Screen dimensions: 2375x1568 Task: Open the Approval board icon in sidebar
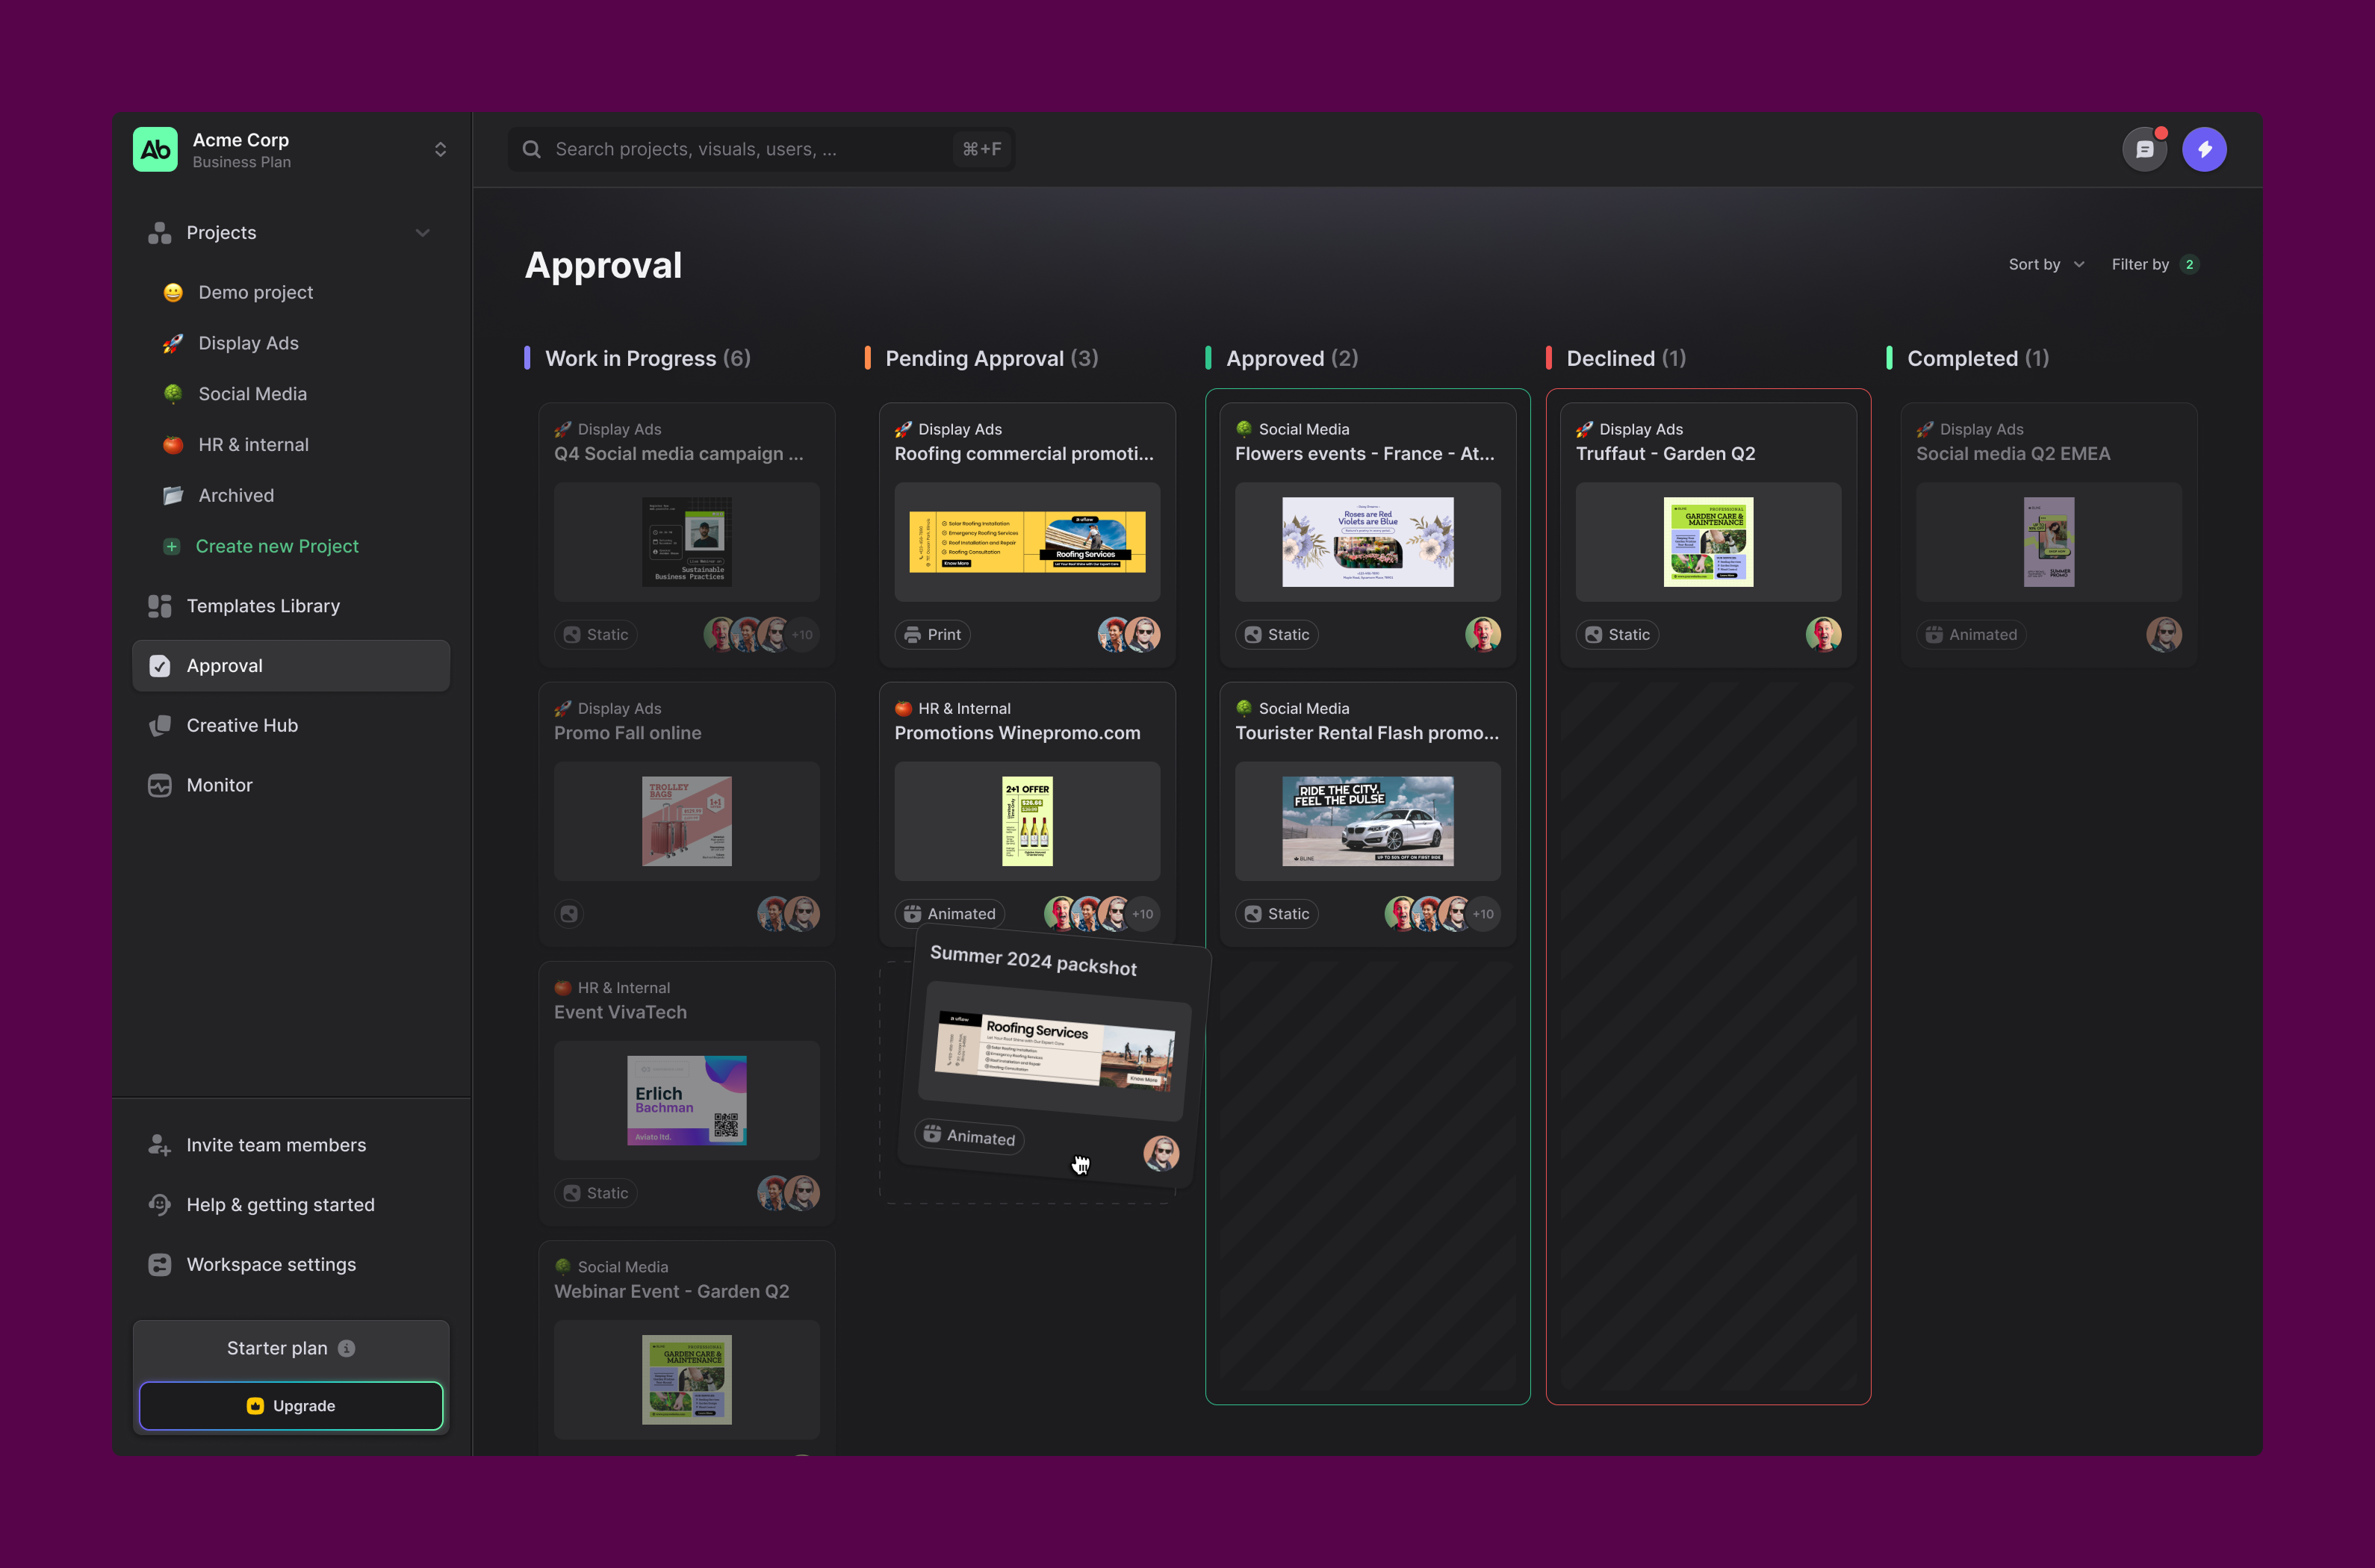(160, 665)
